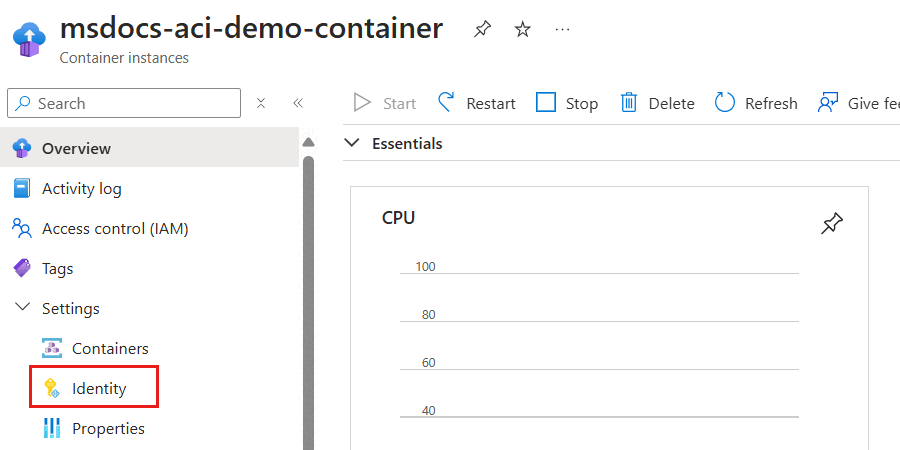Screen dimensions: 900x450
Task: Pin msdocs-aci-demo-container to favorites
Action: click(482, 30)
